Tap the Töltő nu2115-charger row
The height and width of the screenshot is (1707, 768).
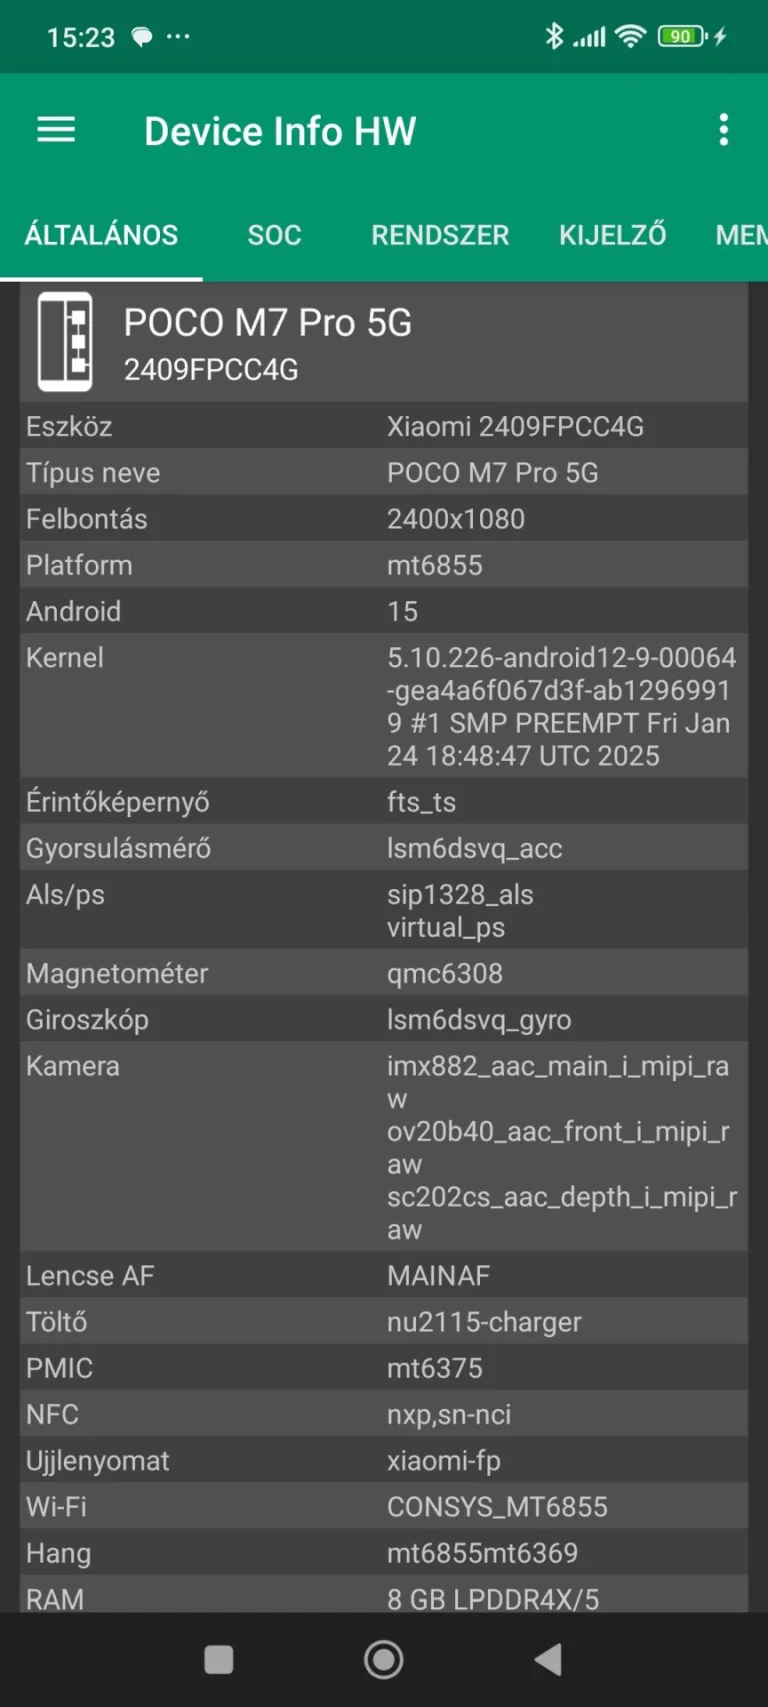[x=384, y=1322]
